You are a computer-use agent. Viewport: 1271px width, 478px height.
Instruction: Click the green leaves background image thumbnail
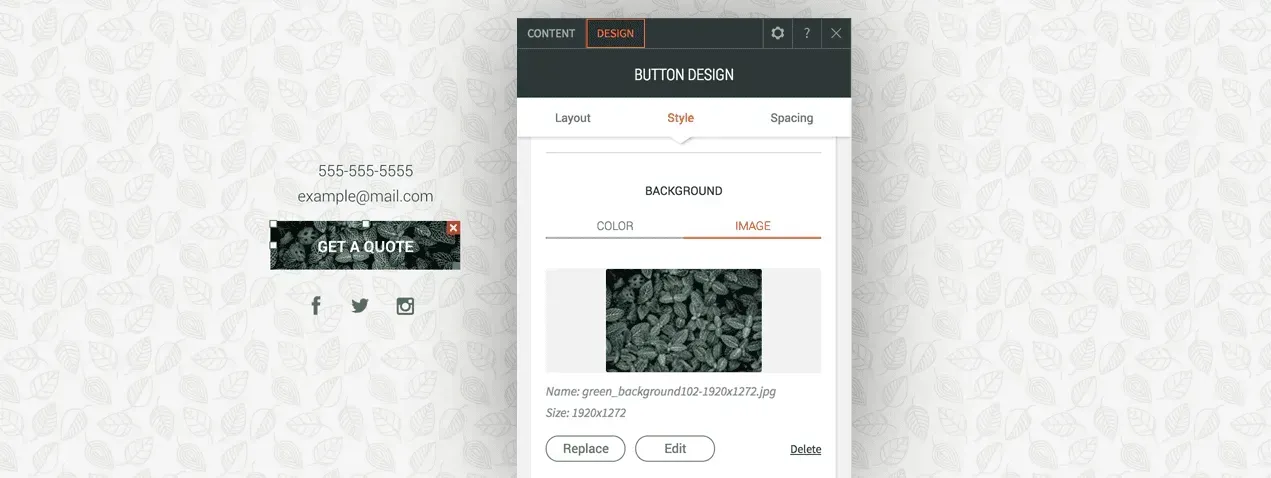[x=684, y=320]
